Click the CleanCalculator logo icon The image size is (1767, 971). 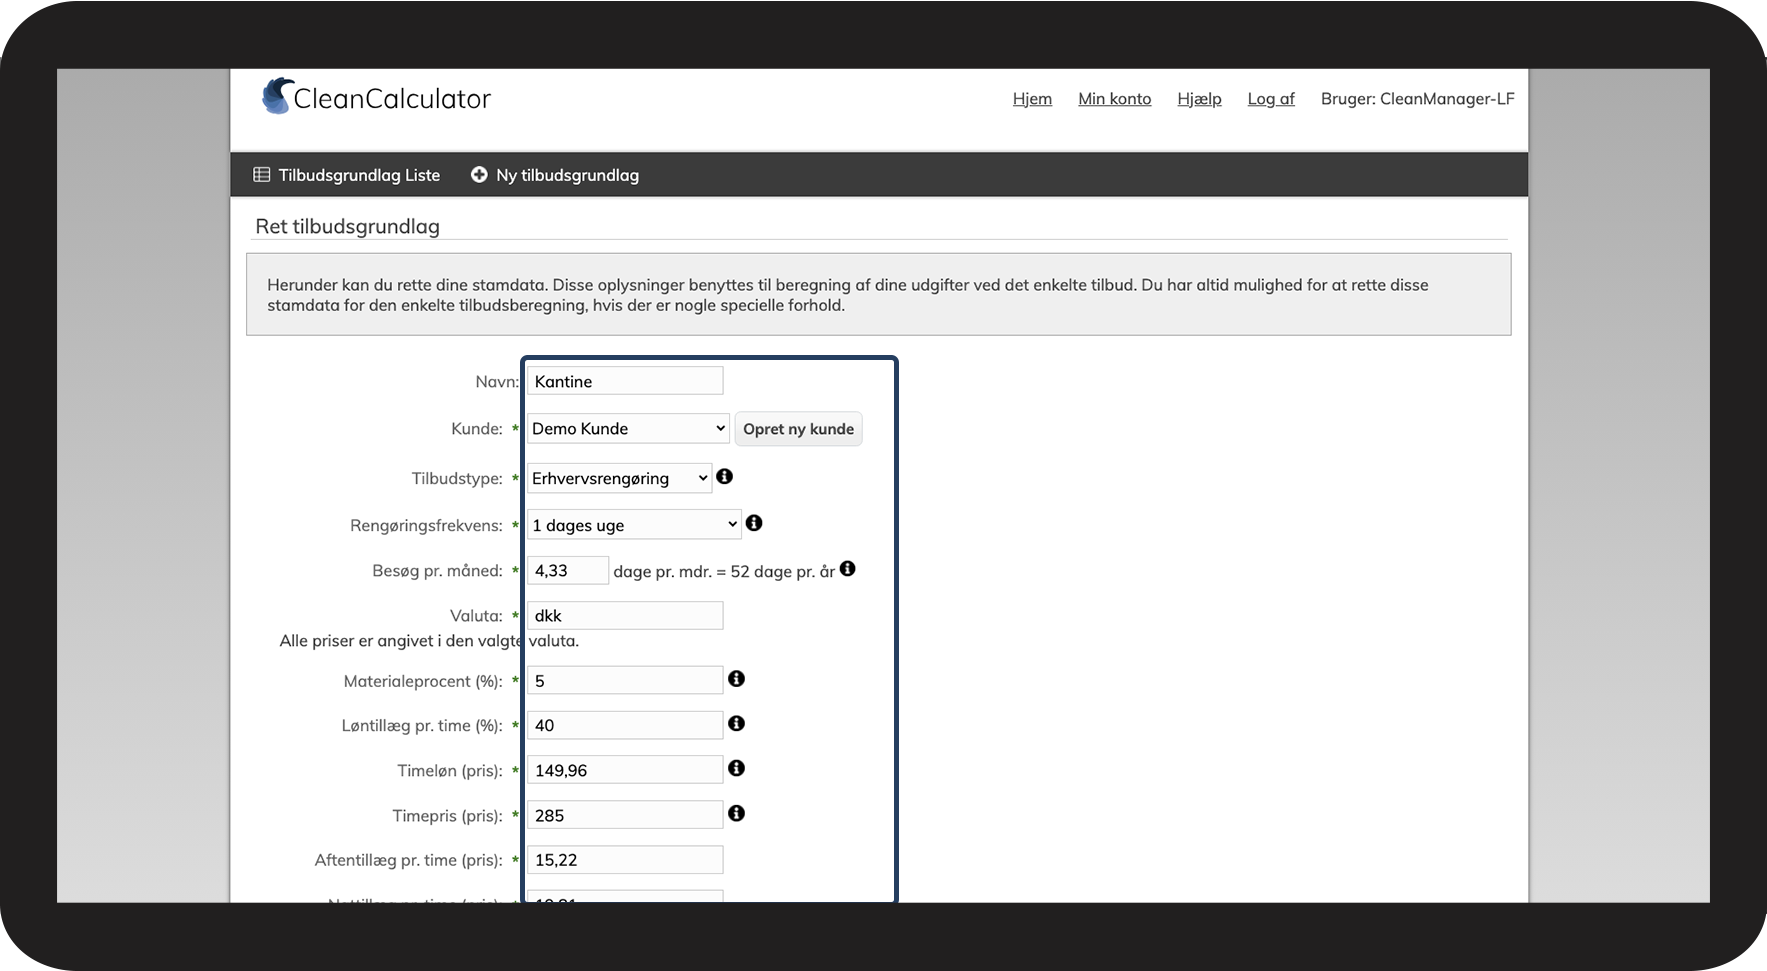(x=276, y=97)
